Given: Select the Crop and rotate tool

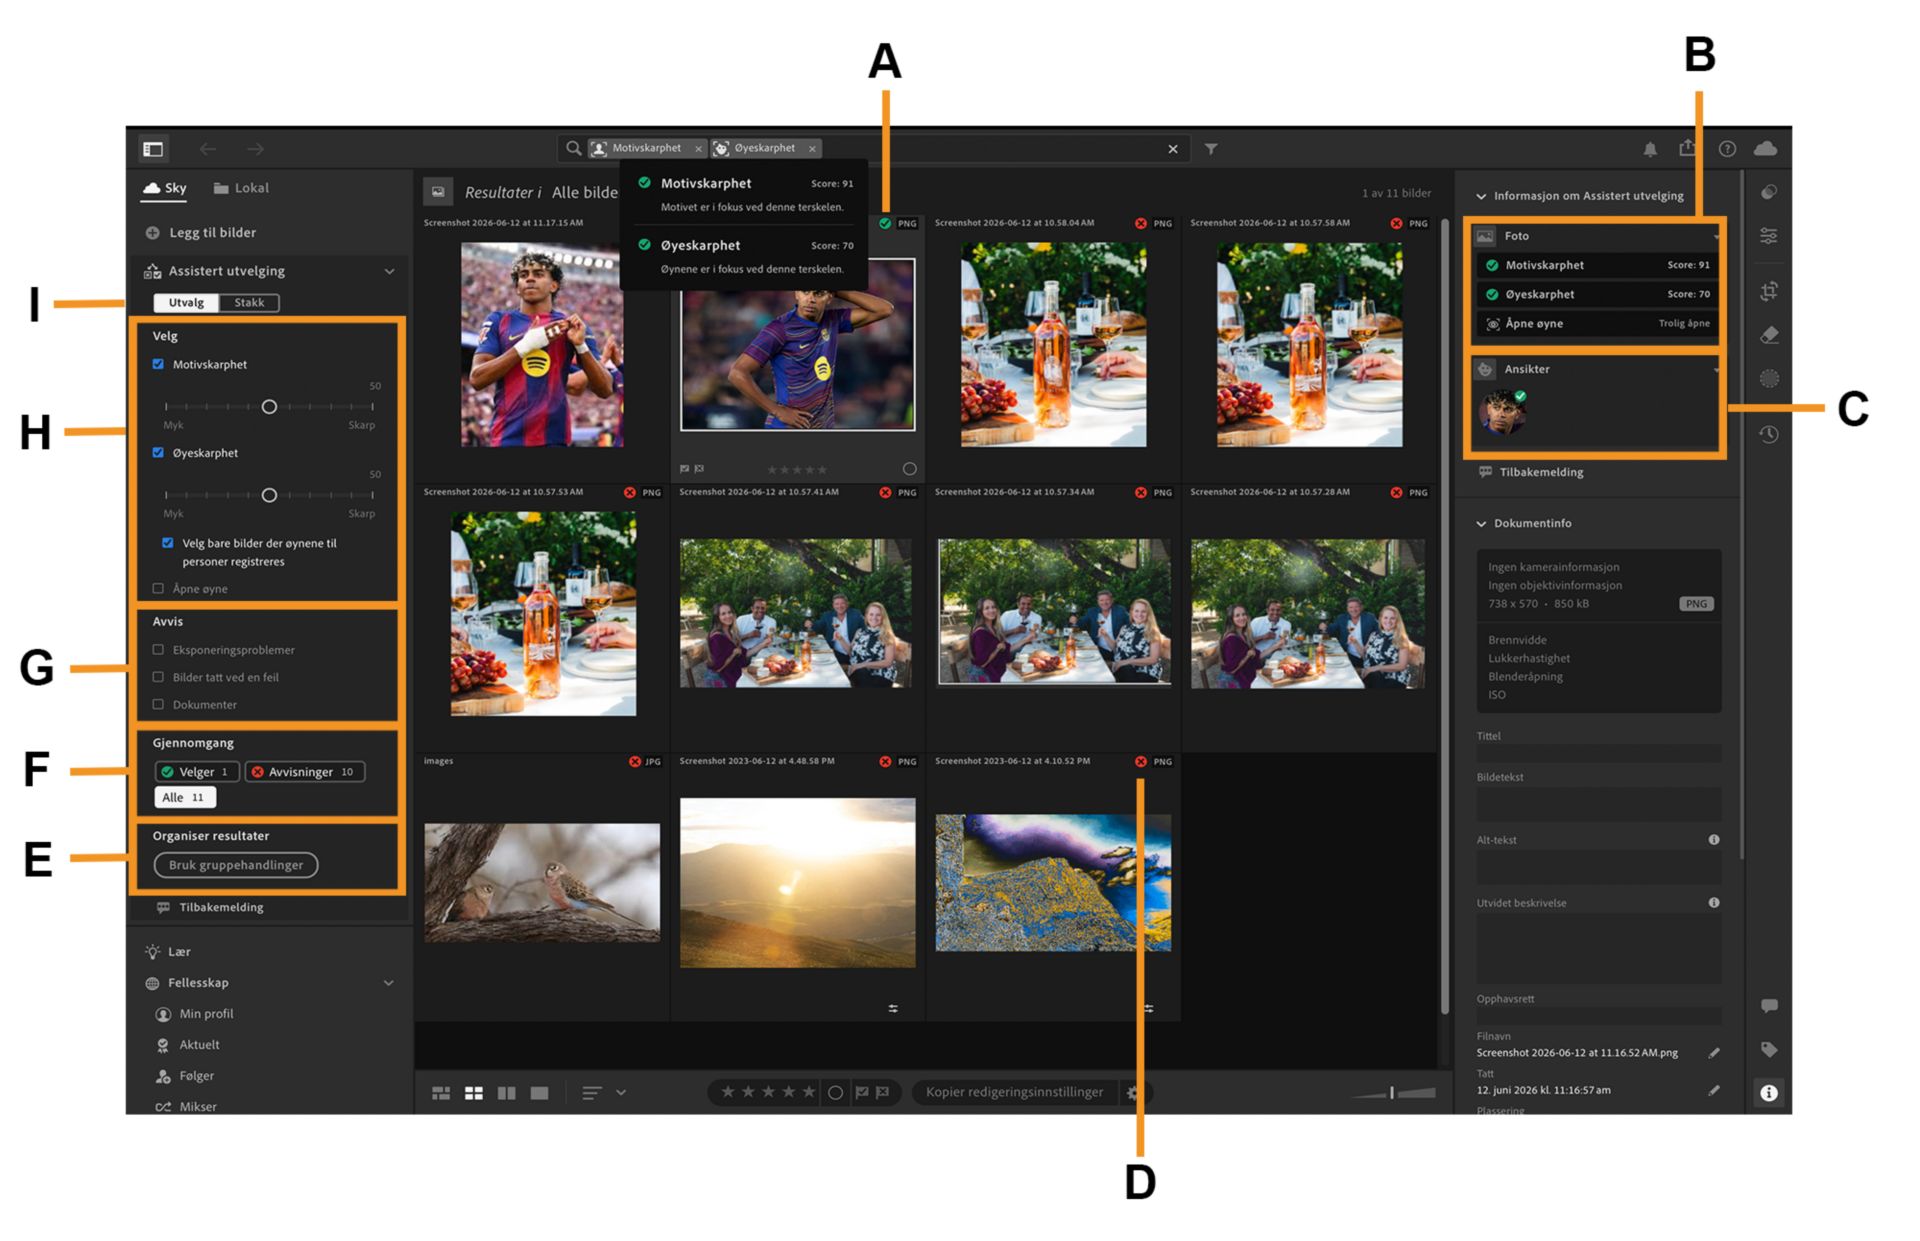Looking at the screenshot, I should click(x=1769, y=291).
